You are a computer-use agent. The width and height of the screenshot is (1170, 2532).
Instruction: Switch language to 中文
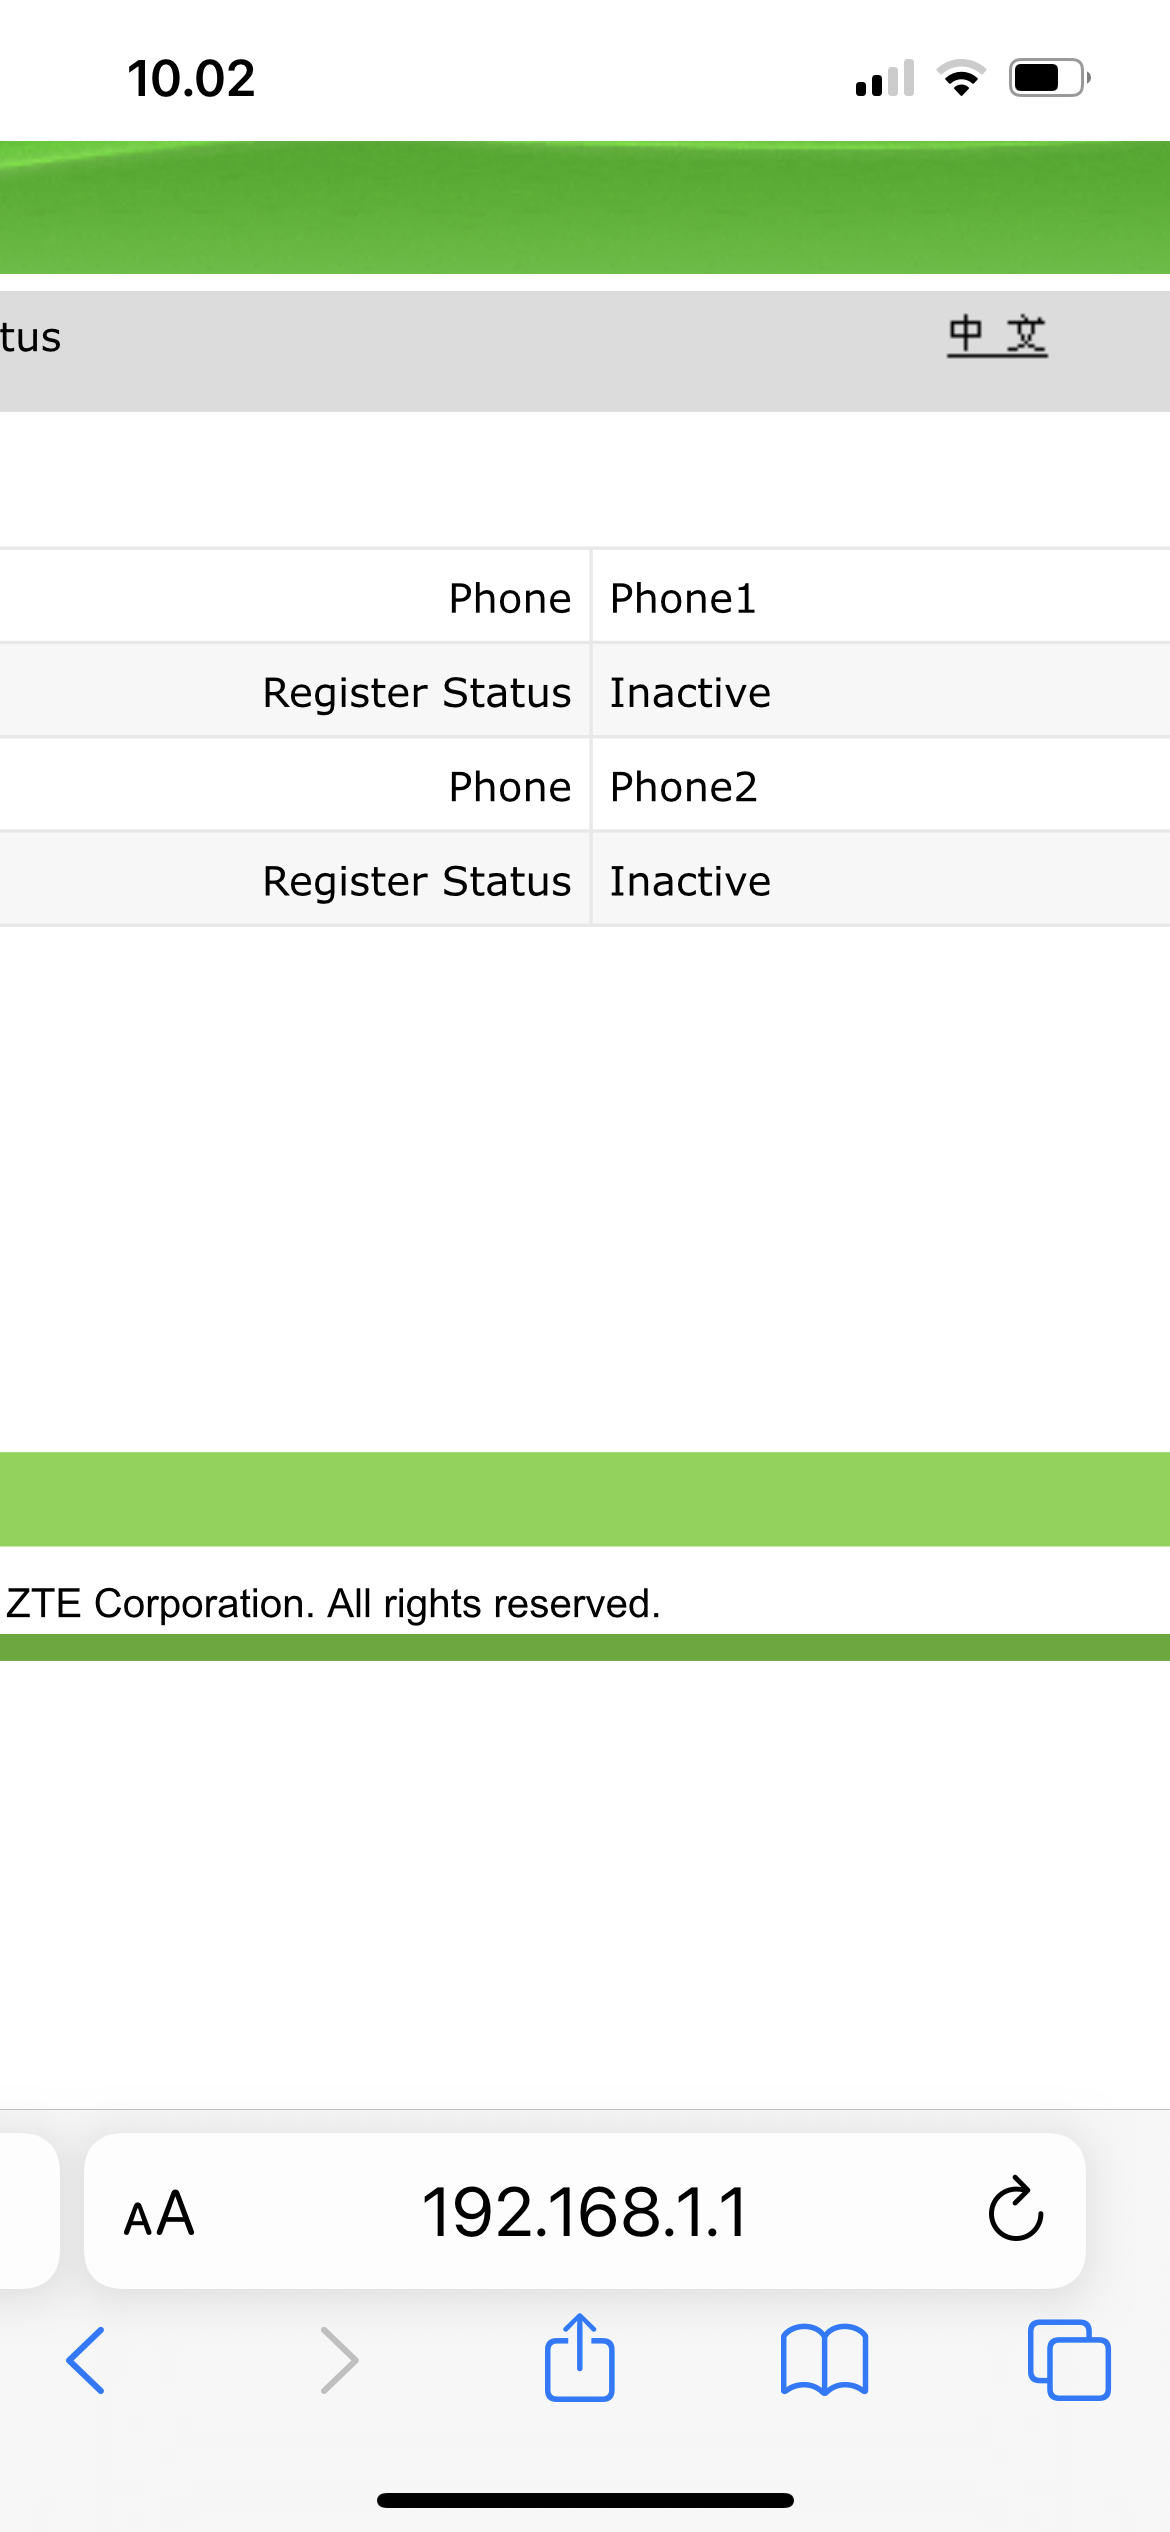pos(997,336)
